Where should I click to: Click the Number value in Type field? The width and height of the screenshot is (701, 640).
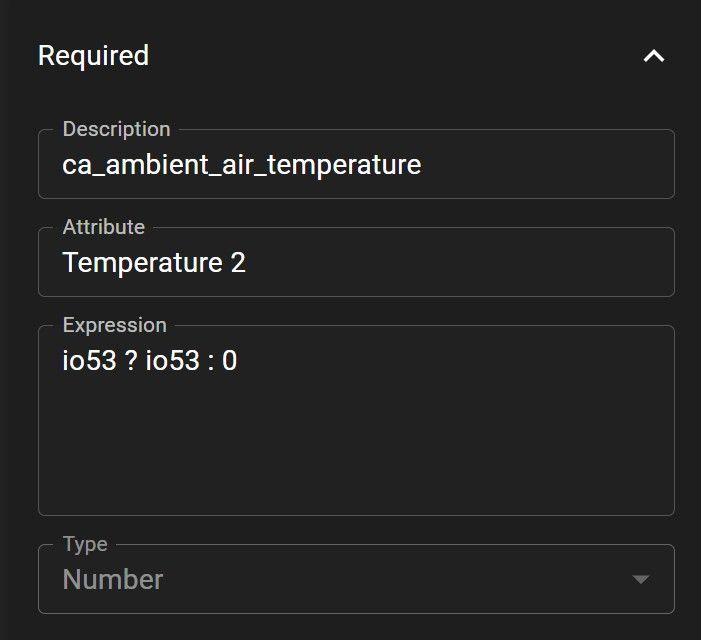[x=113, y=579]
